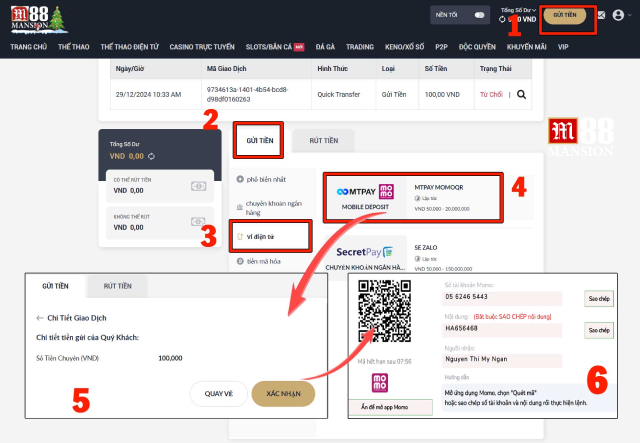This screenshot has height=443, width=640.
Task: Open the mail inbox icon
Action: (601, 15)
